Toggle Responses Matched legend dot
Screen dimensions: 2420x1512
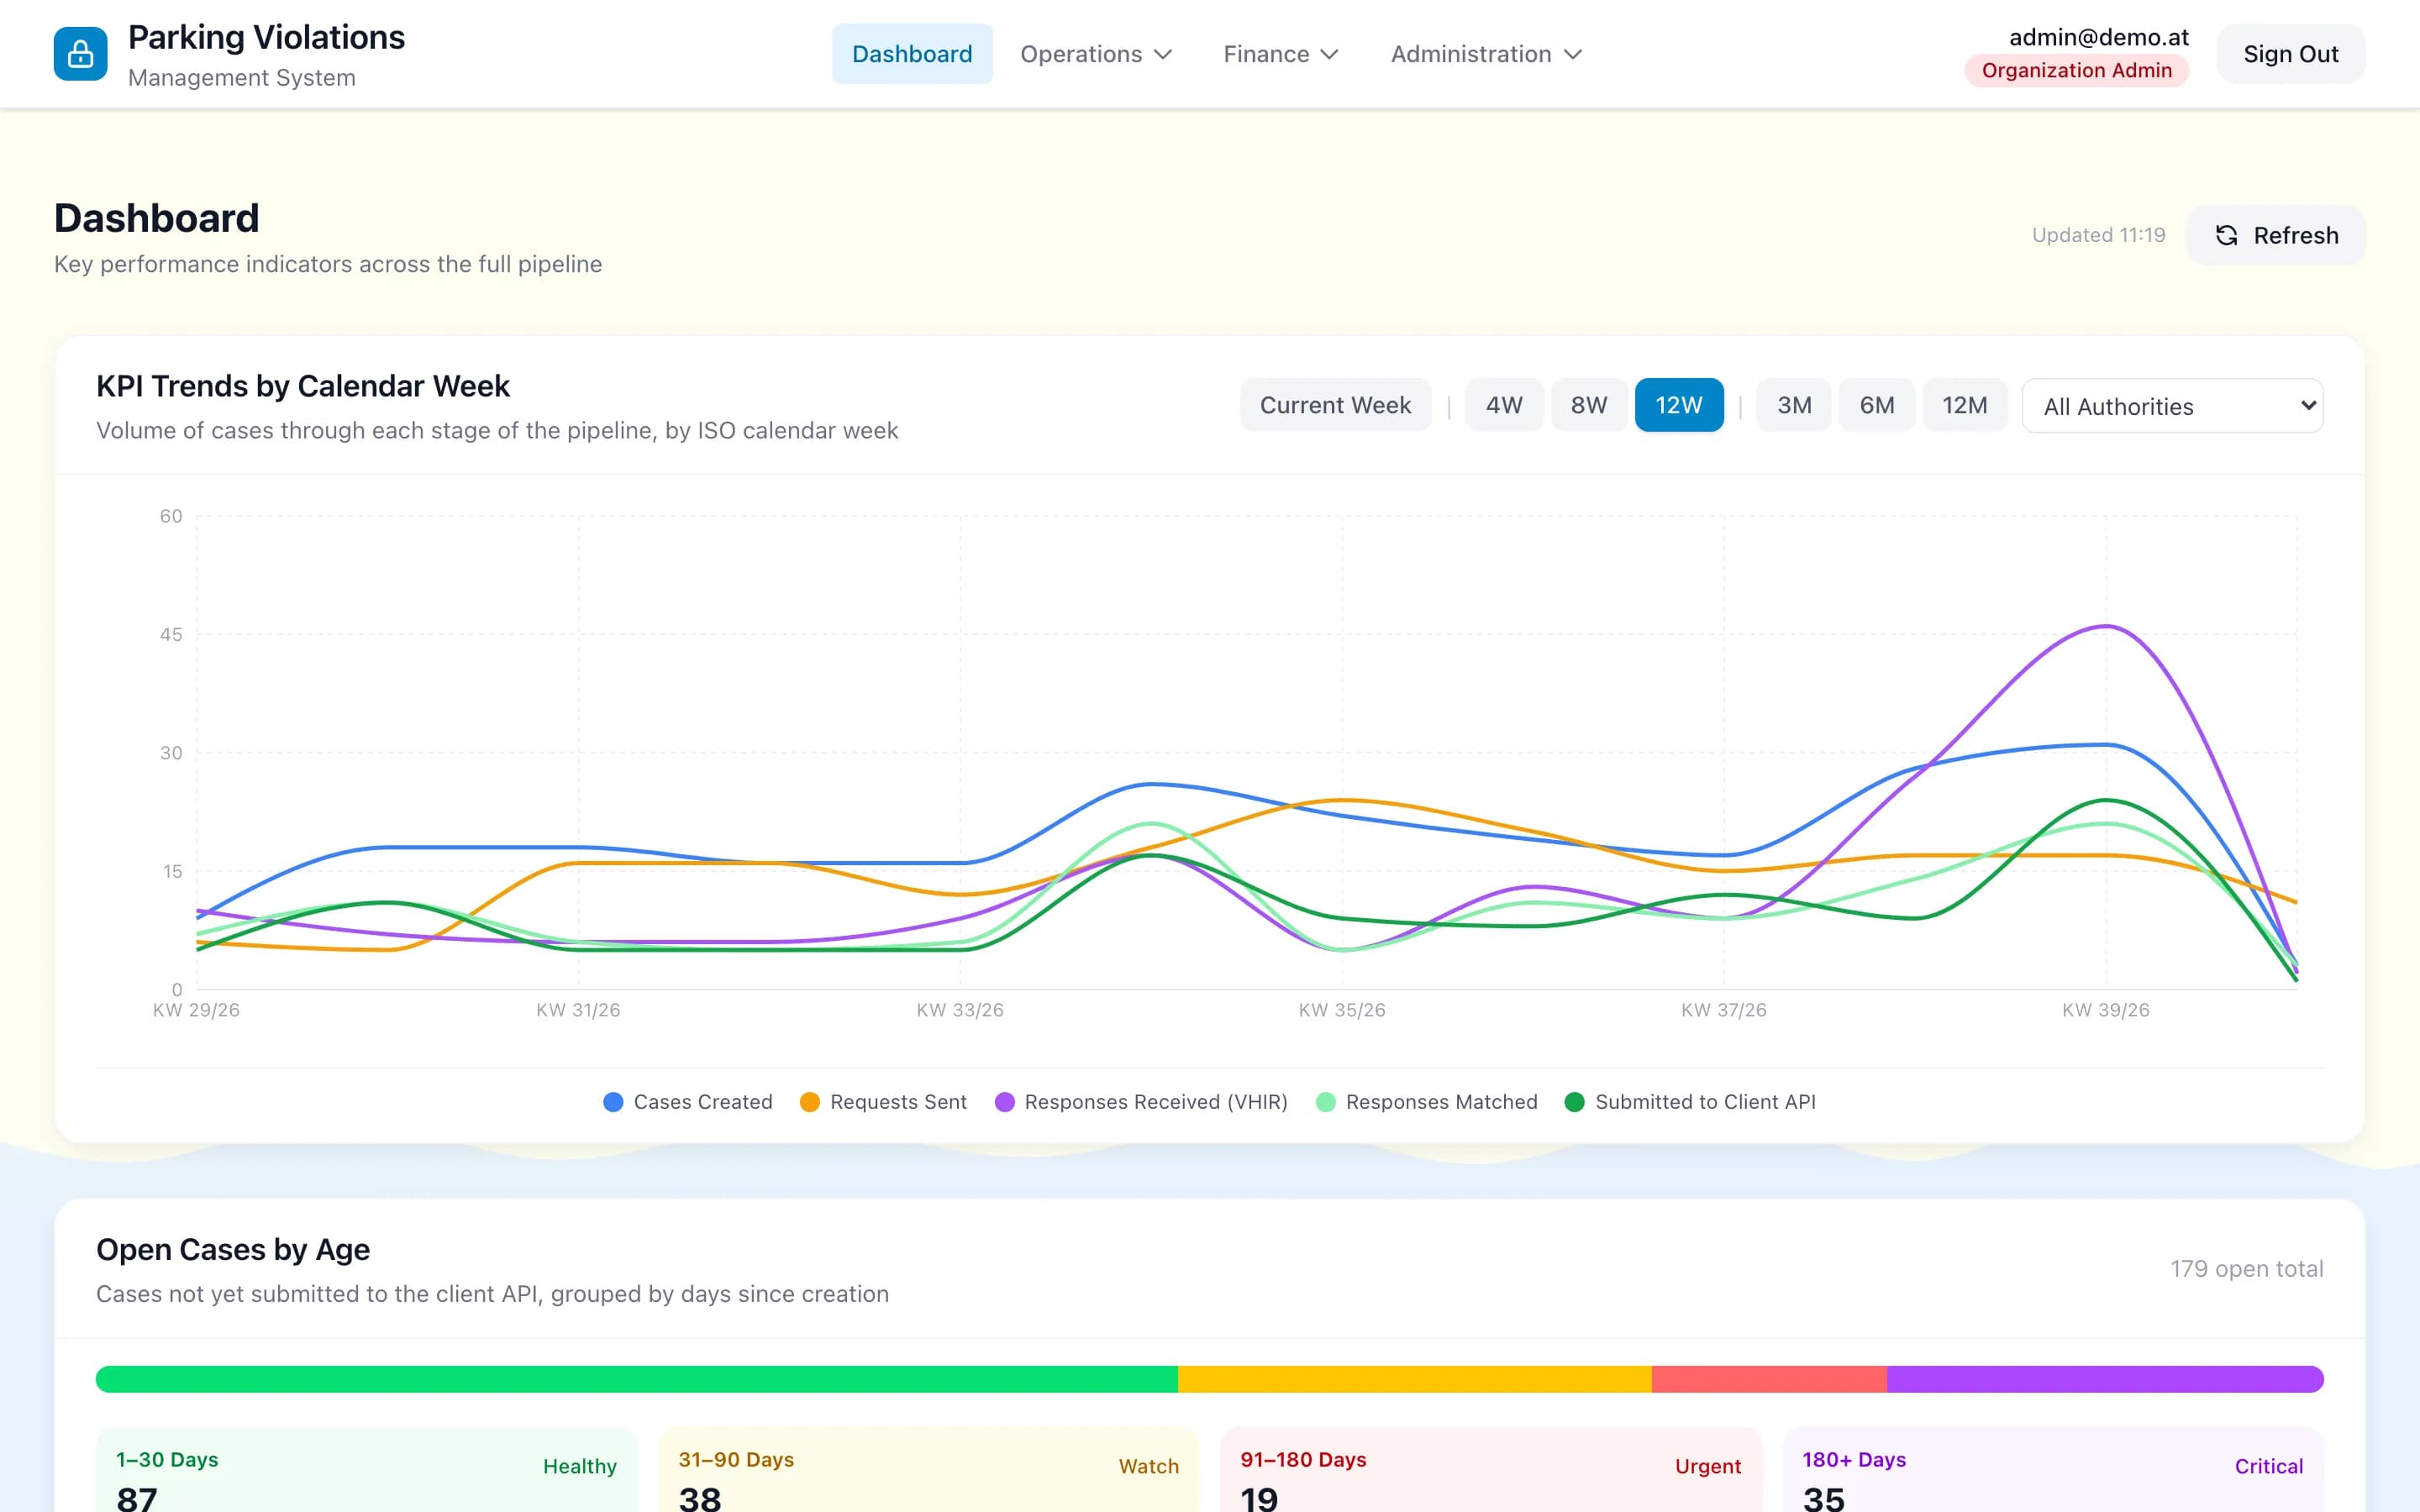pos(1326,1102)
